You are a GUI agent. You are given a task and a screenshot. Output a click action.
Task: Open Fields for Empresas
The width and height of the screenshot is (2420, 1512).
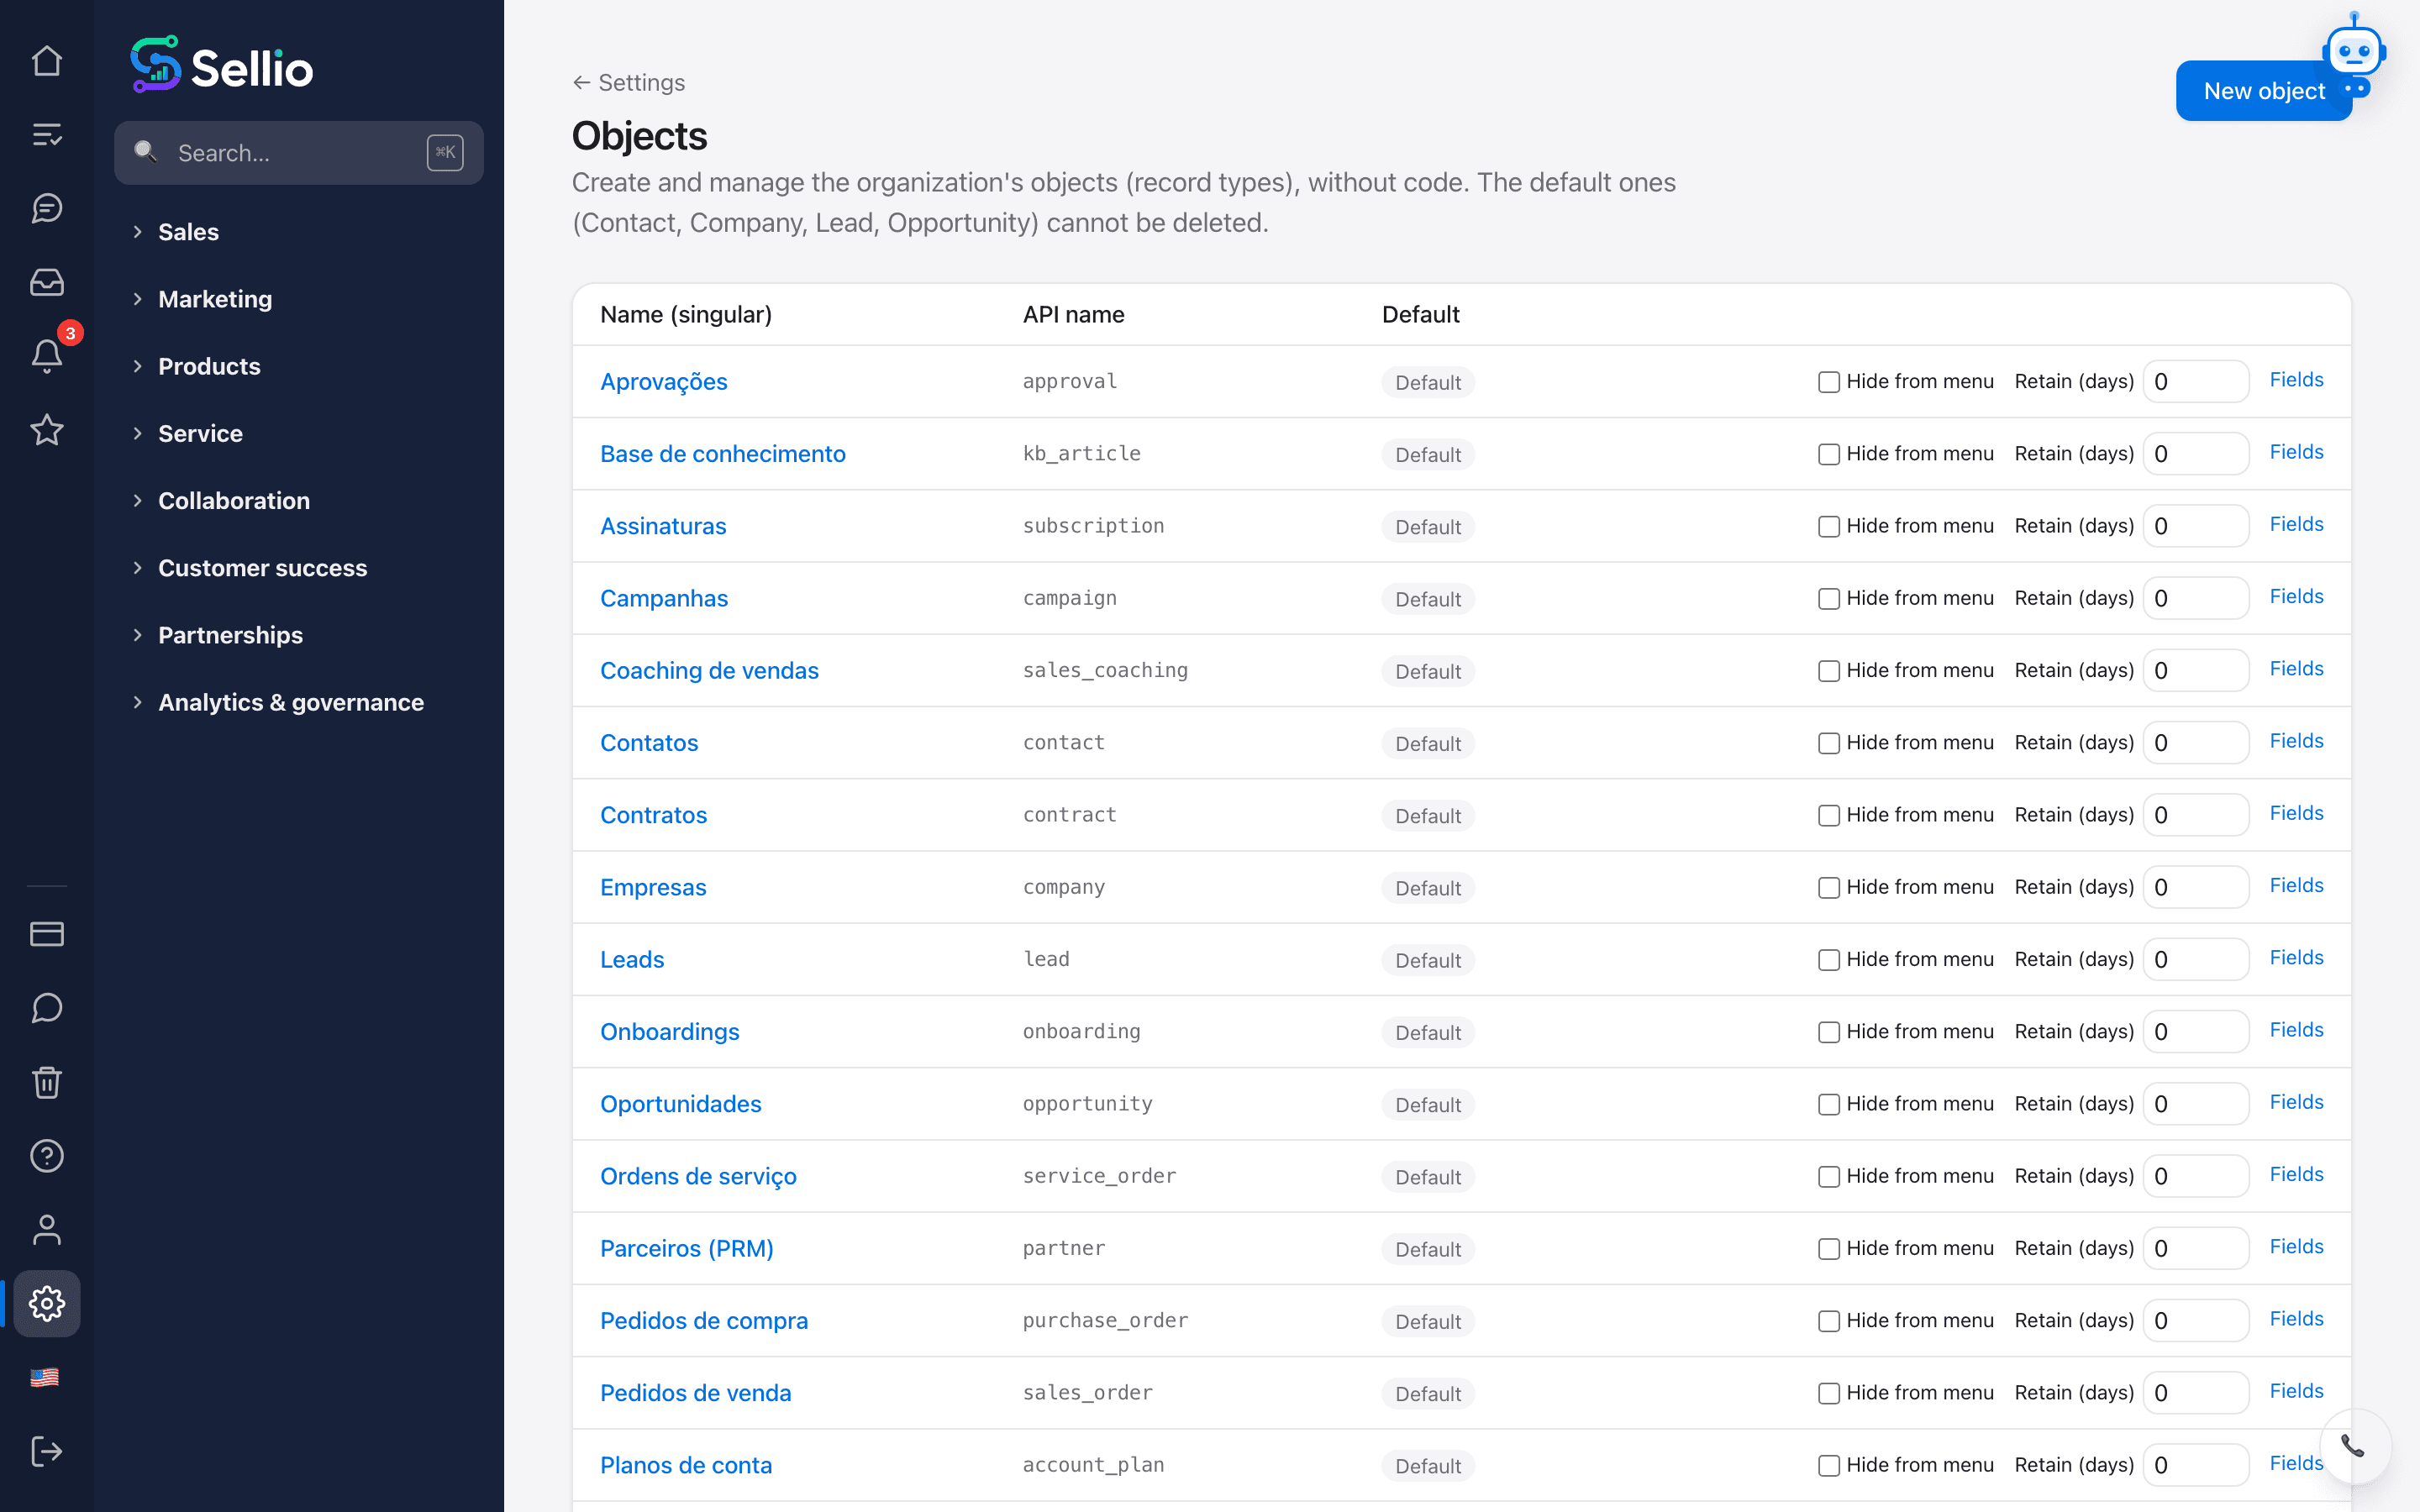[x=2296, y=885]
